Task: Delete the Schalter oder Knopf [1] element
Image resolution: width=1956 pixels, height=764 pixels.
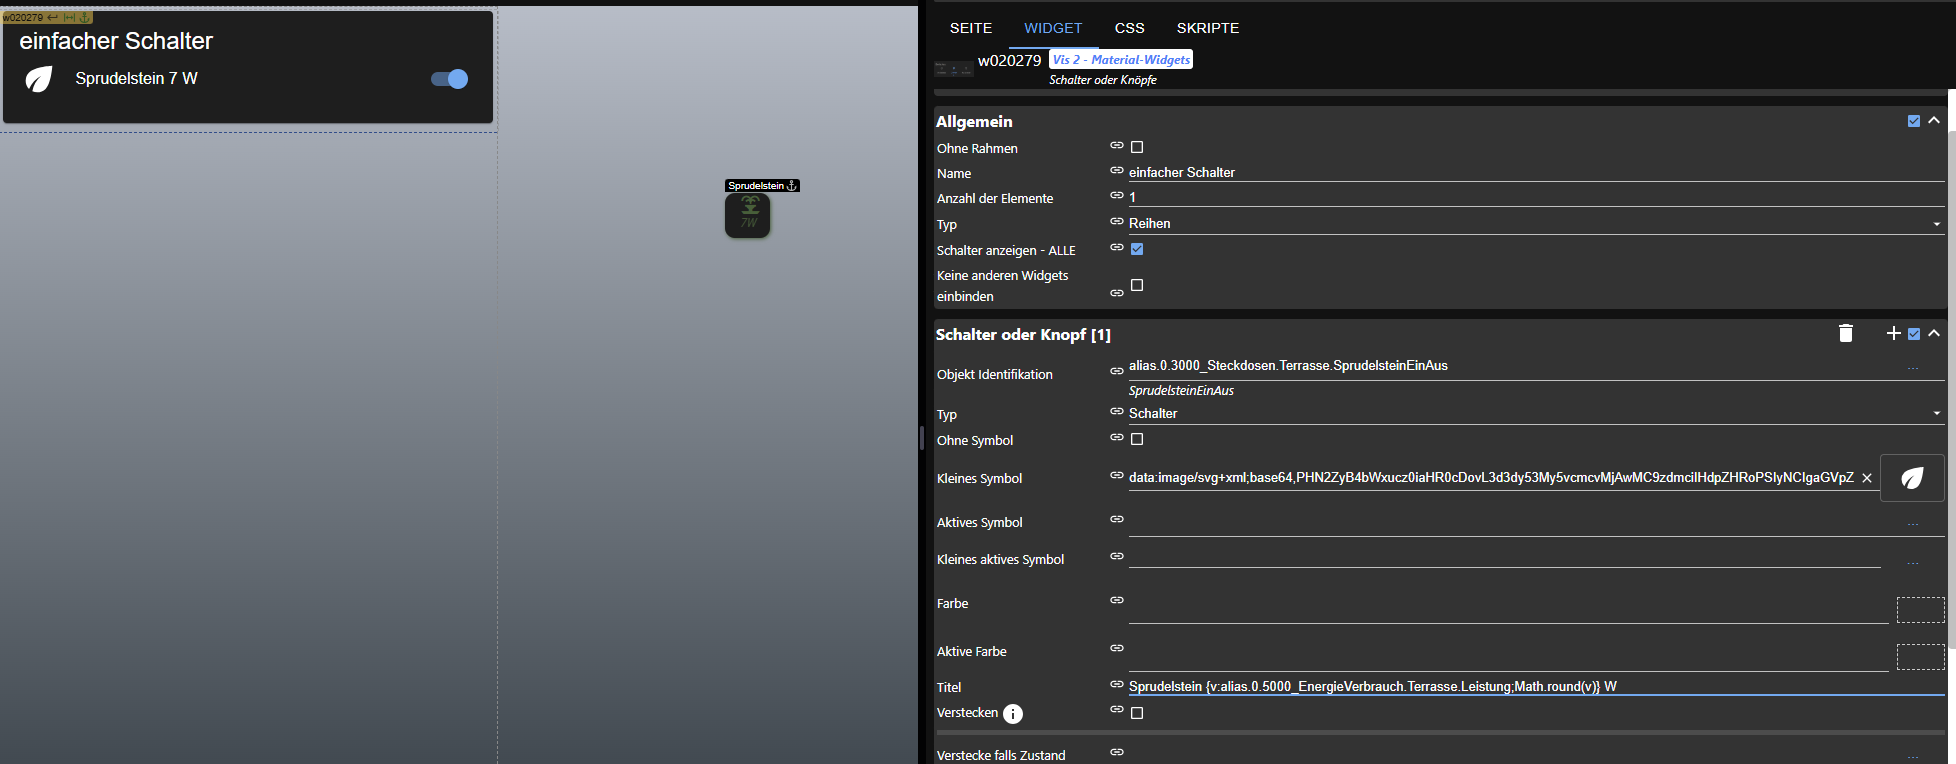Action: point(1846,334)
